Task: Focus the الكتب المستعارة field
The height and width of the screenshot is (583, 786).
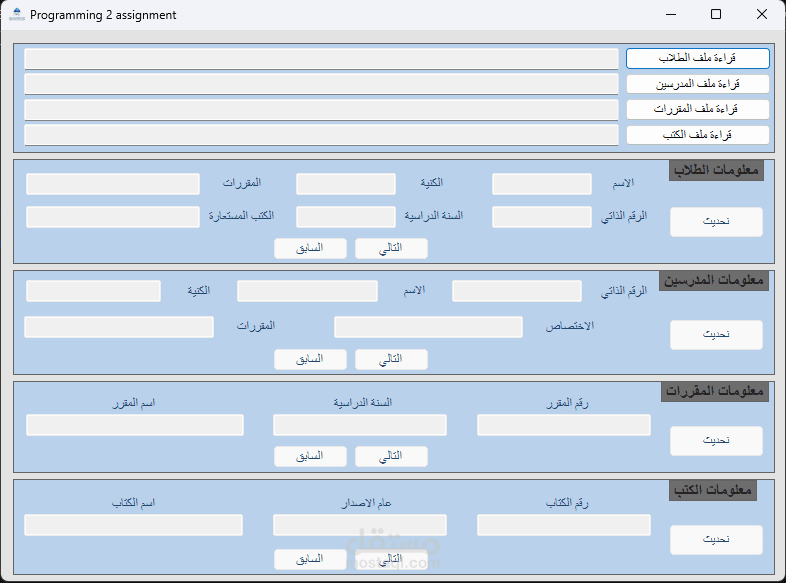Action: (113, 217)
